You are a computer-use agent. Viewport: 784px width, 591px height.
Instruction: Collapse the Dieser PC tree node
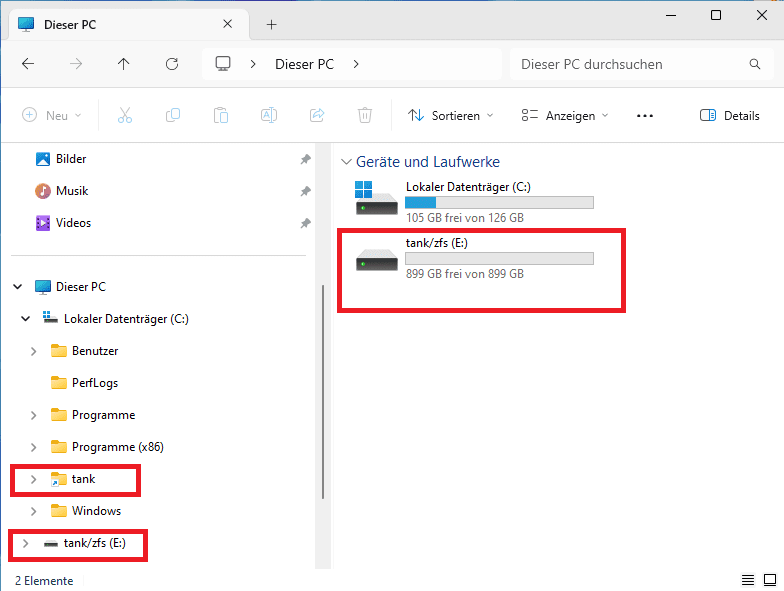pos(18,286)
